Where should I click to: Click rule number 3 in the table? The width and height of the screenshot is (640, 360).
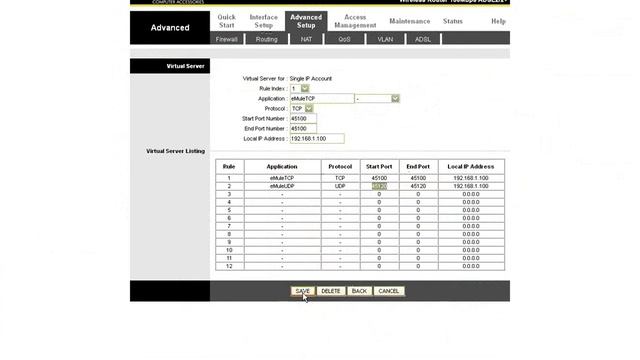229,194
